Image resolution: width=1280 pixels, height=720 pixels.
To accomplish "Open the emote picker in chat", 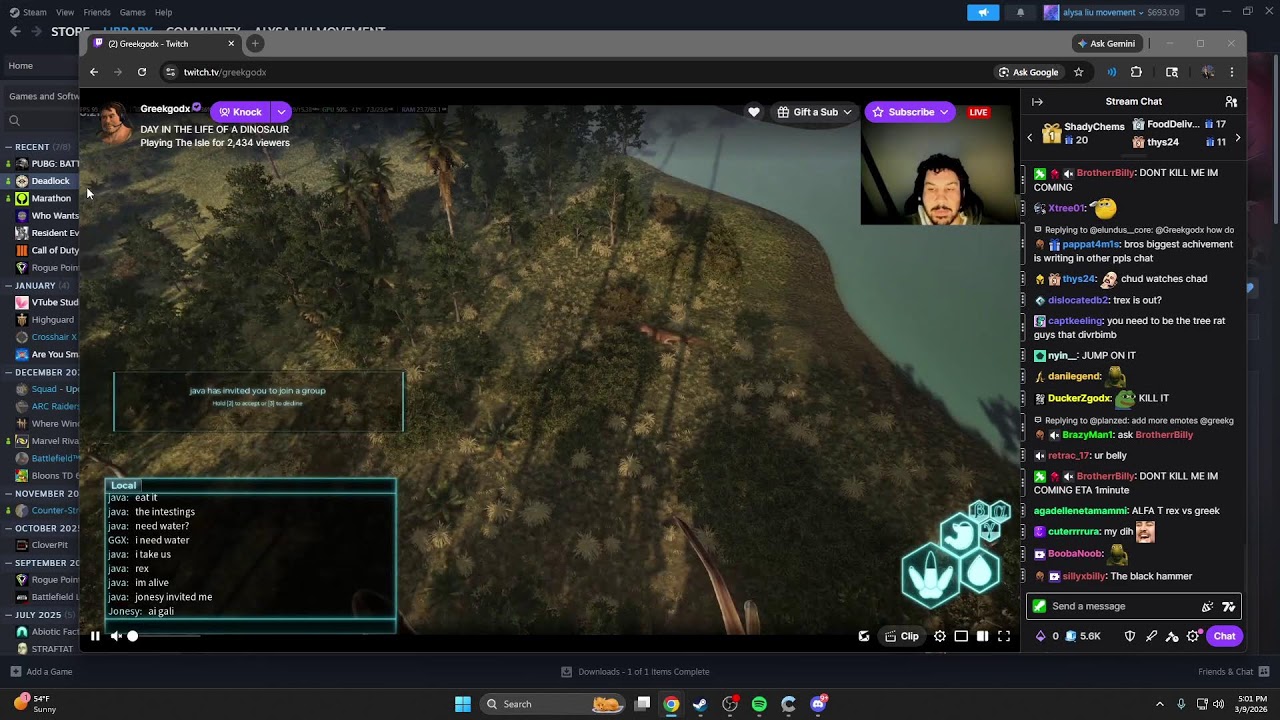I will [1229, 606].
